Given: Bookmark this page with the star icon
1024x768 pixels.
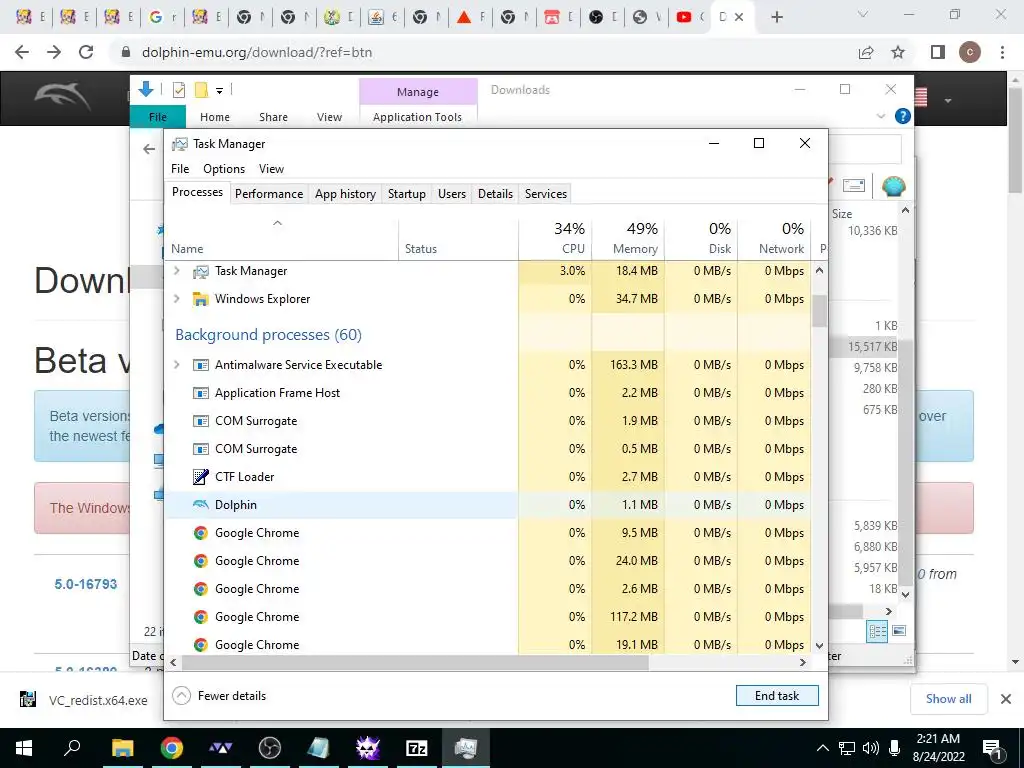Looking at the screenshot, I should (899, 52).
